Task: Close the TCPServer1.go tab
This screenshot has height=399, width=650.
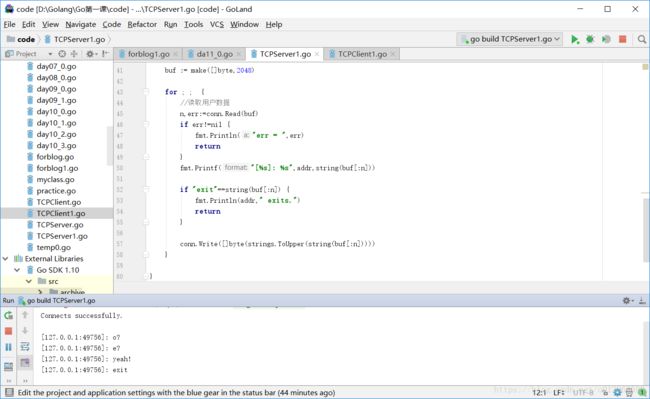Action: point(317,54)
